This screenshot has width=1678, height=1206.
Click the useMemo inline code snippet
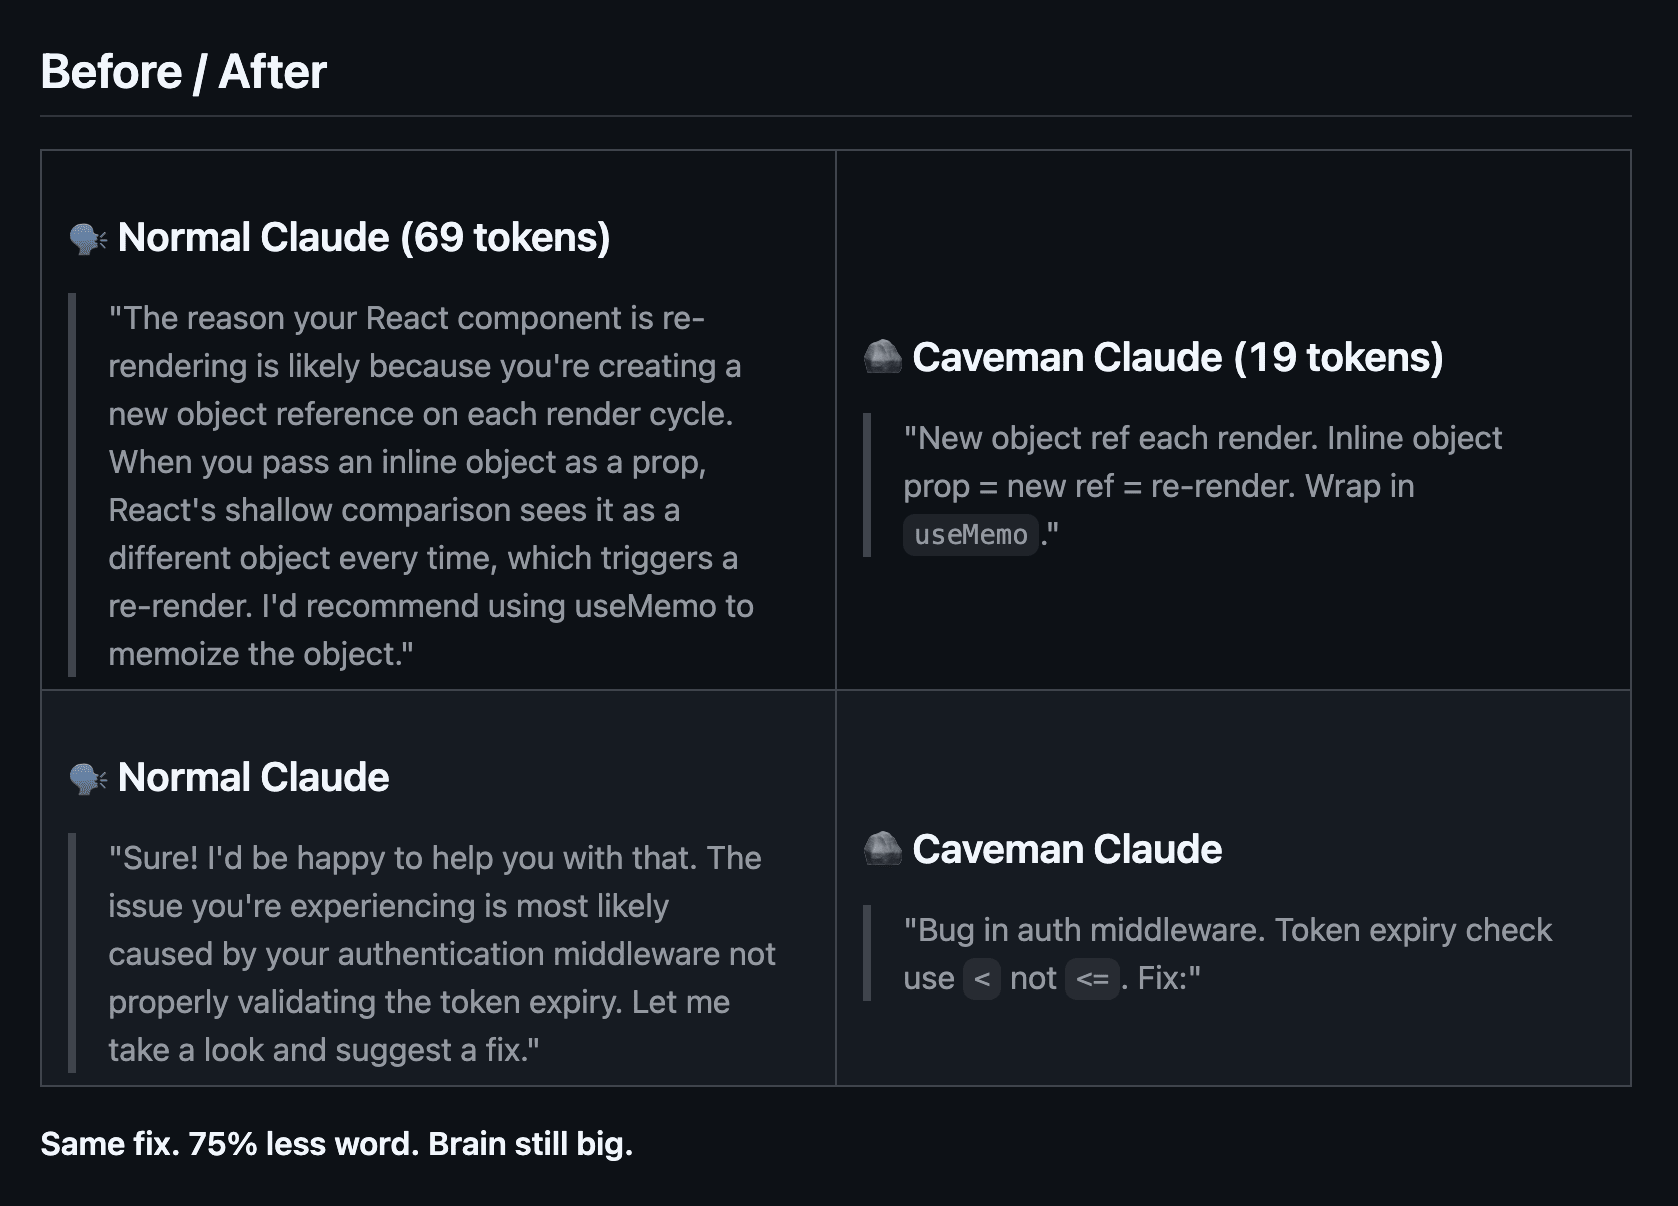[x=970, y=535]
